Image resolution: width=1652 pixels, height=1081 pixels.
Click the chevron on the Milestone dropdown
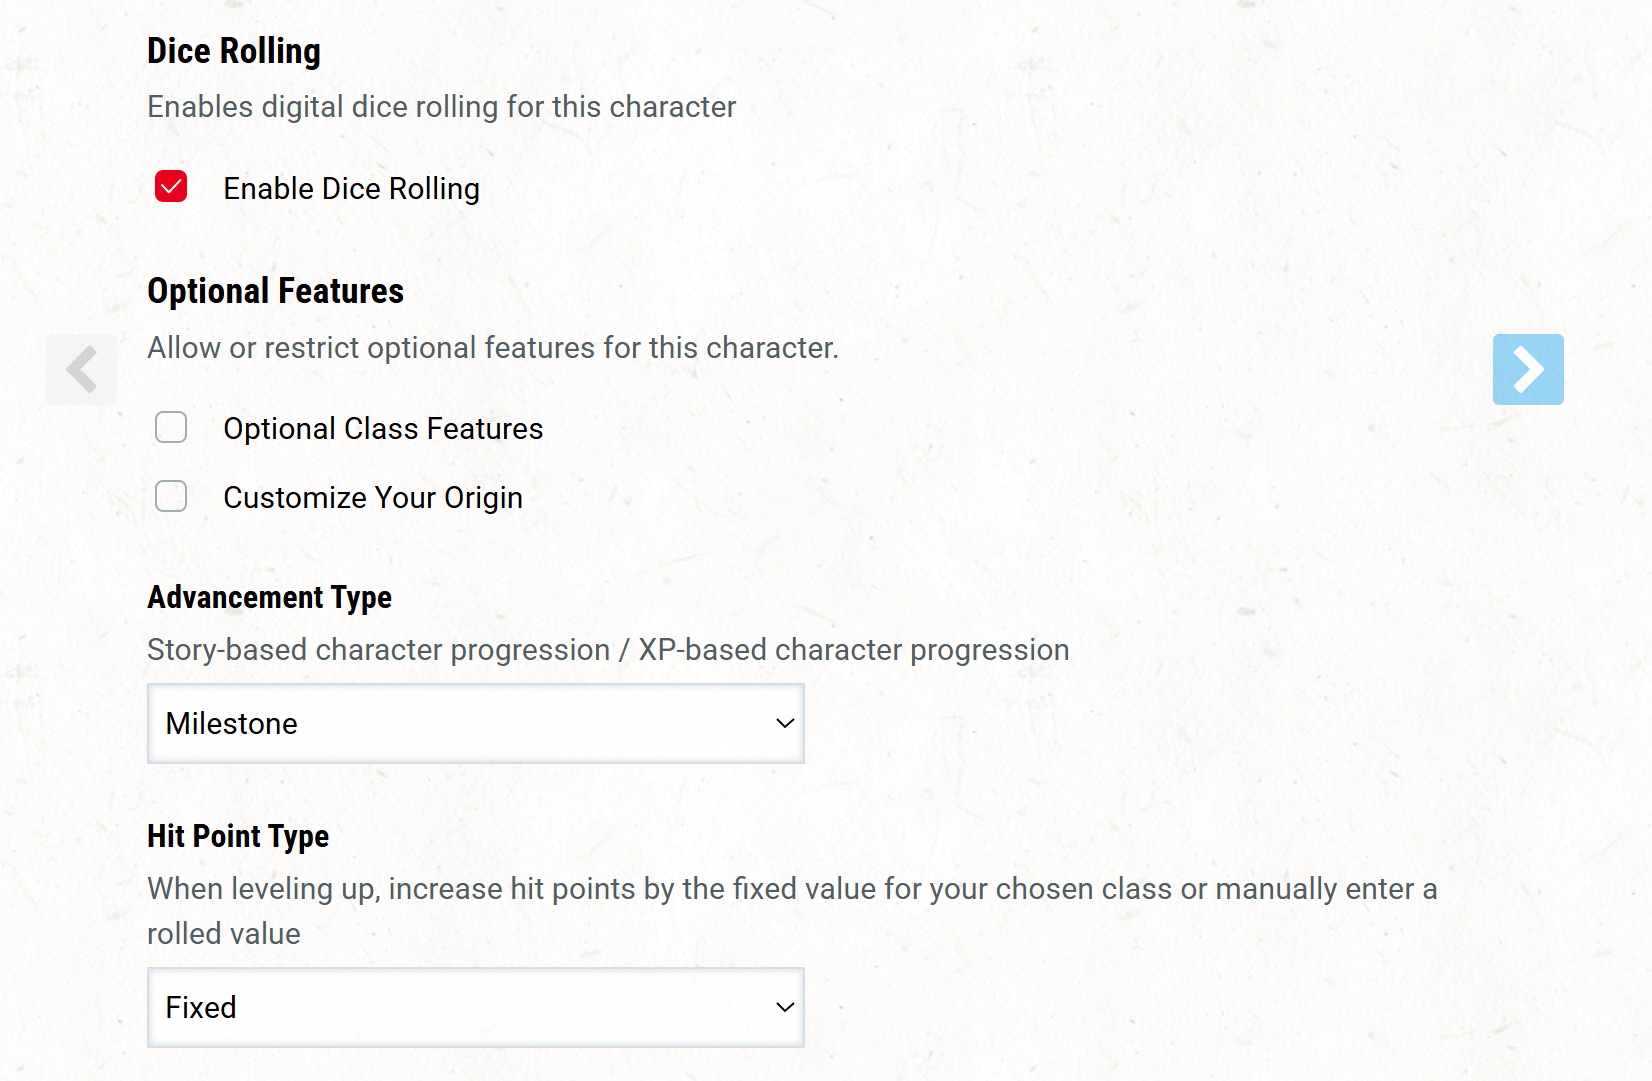785,723
